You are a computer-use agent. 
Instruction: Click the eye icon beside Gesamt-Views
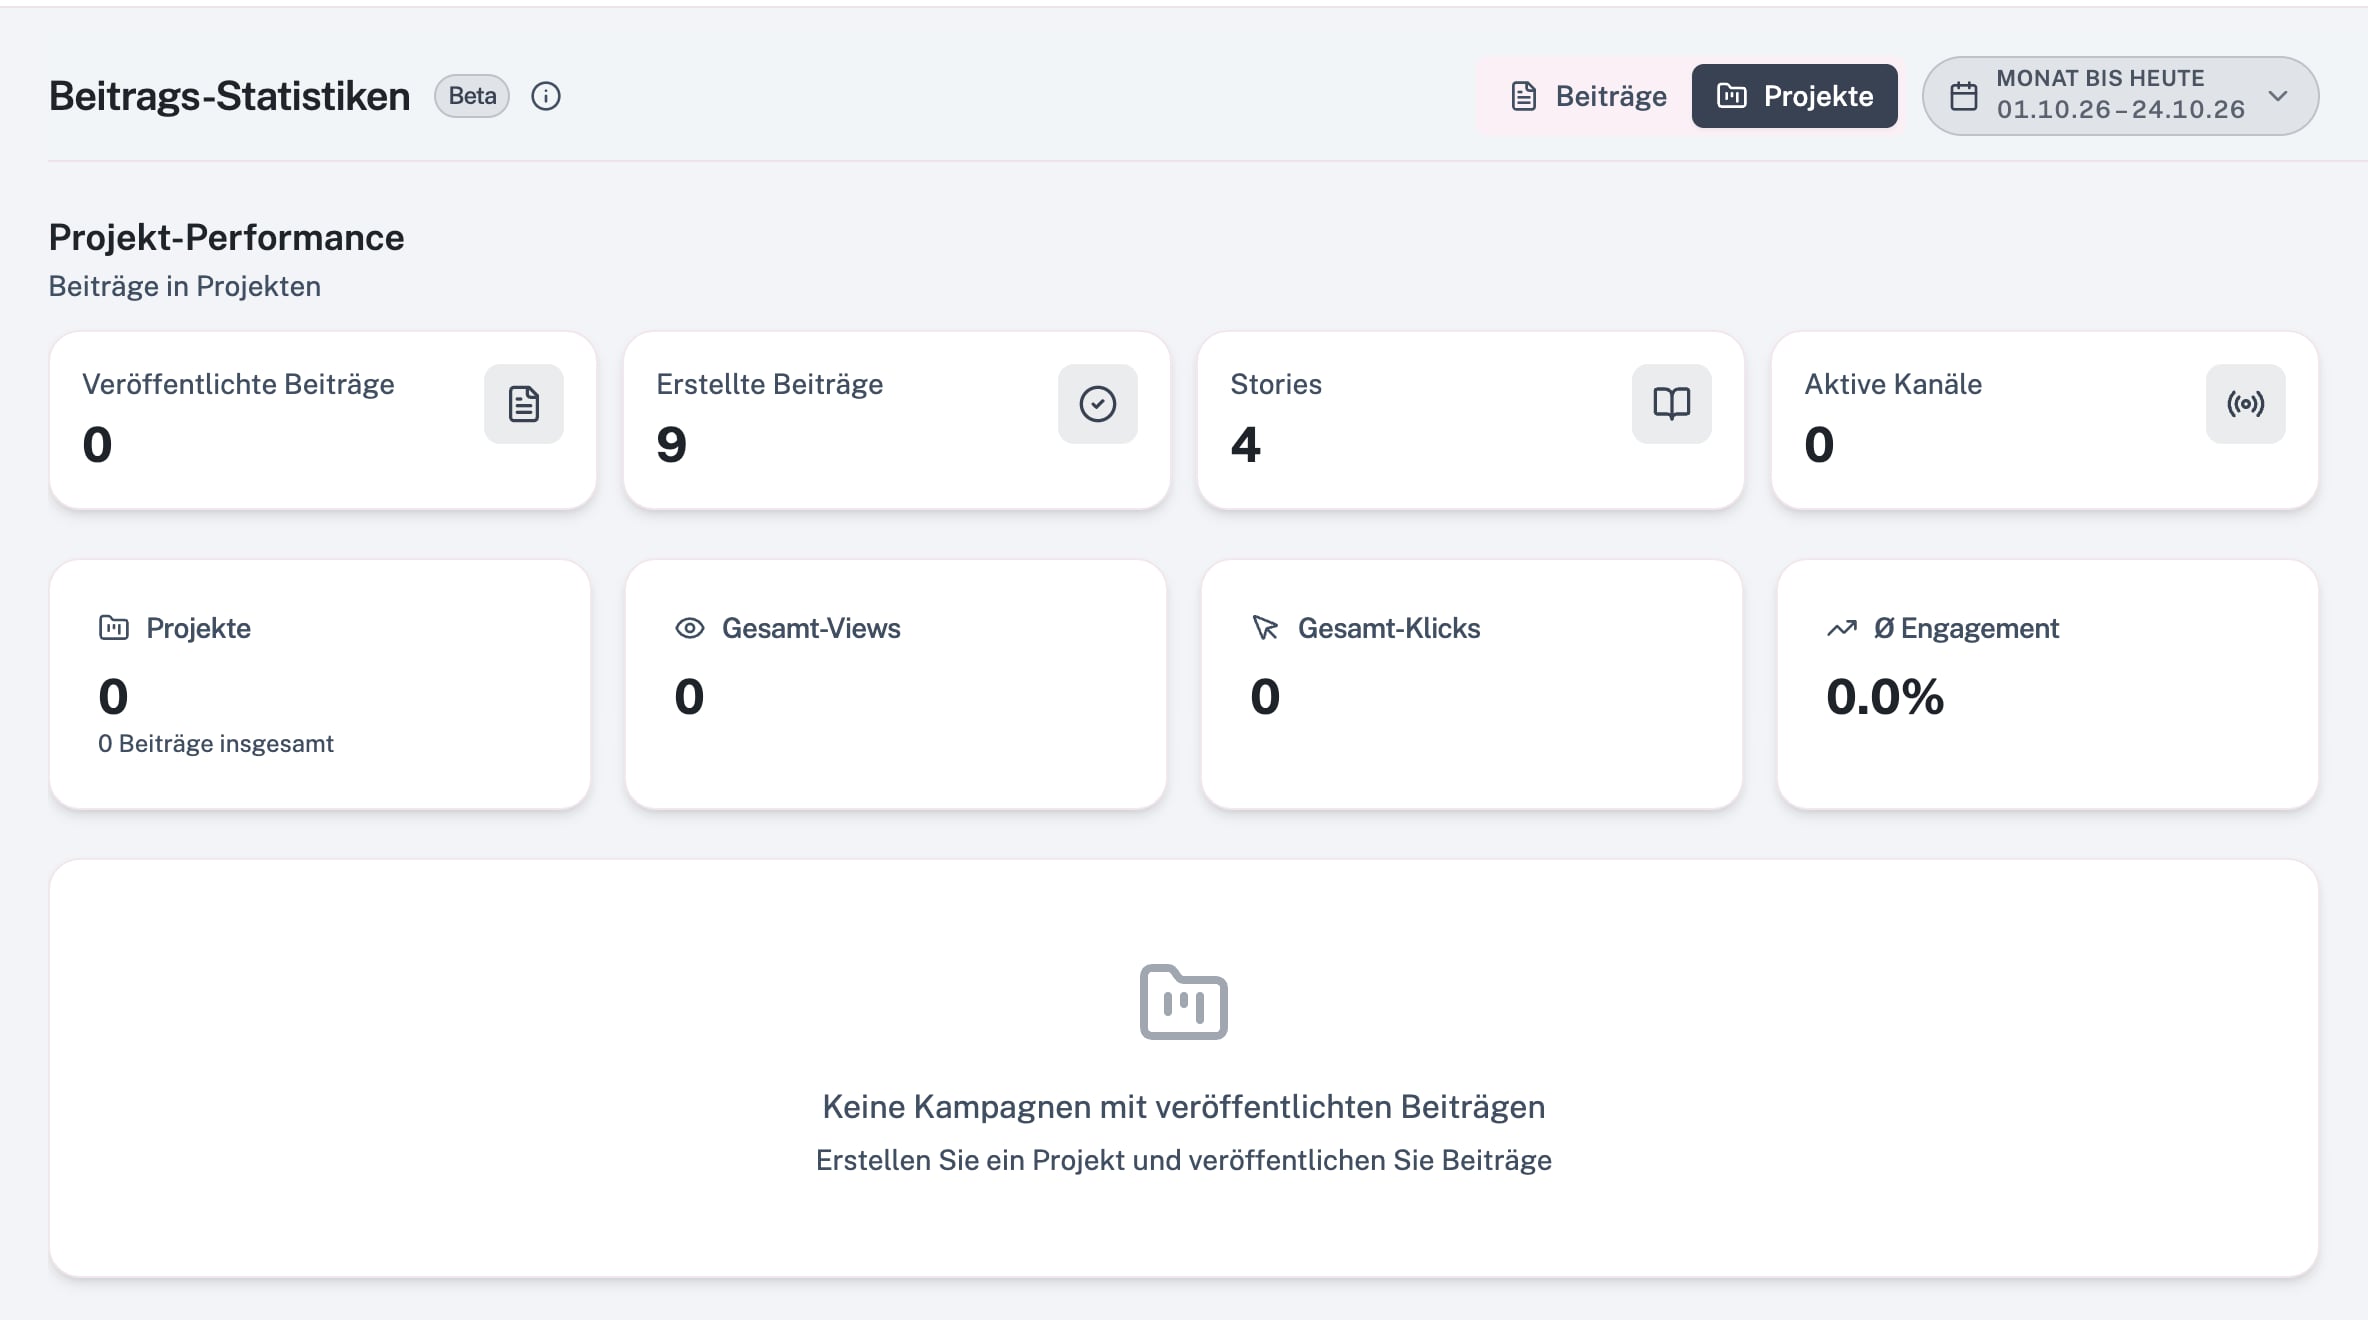point(690,628)
